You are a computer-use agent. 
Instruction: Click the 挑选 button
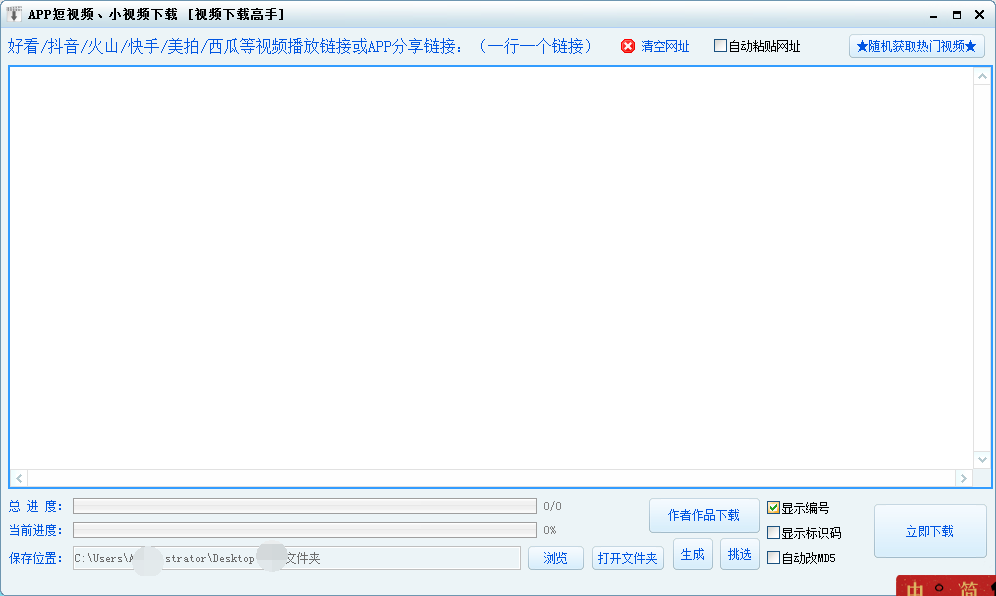click(739, 555)
